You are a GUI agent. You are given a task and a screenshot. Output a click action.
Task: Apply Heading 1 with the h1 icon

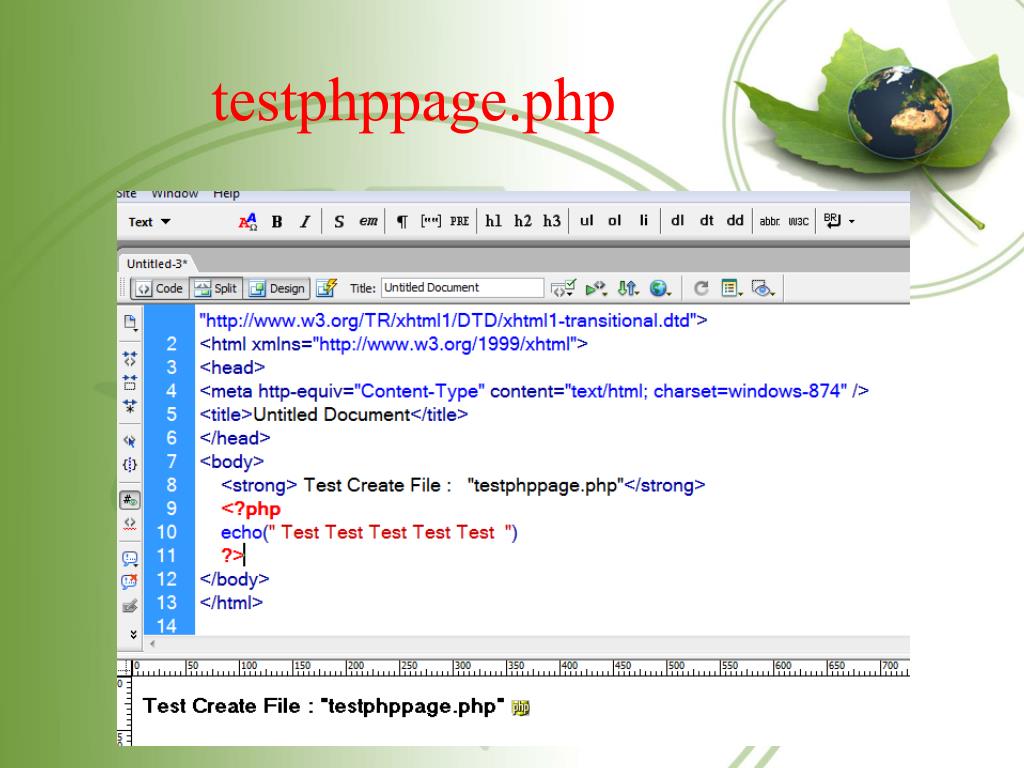[x=493, y=221]
